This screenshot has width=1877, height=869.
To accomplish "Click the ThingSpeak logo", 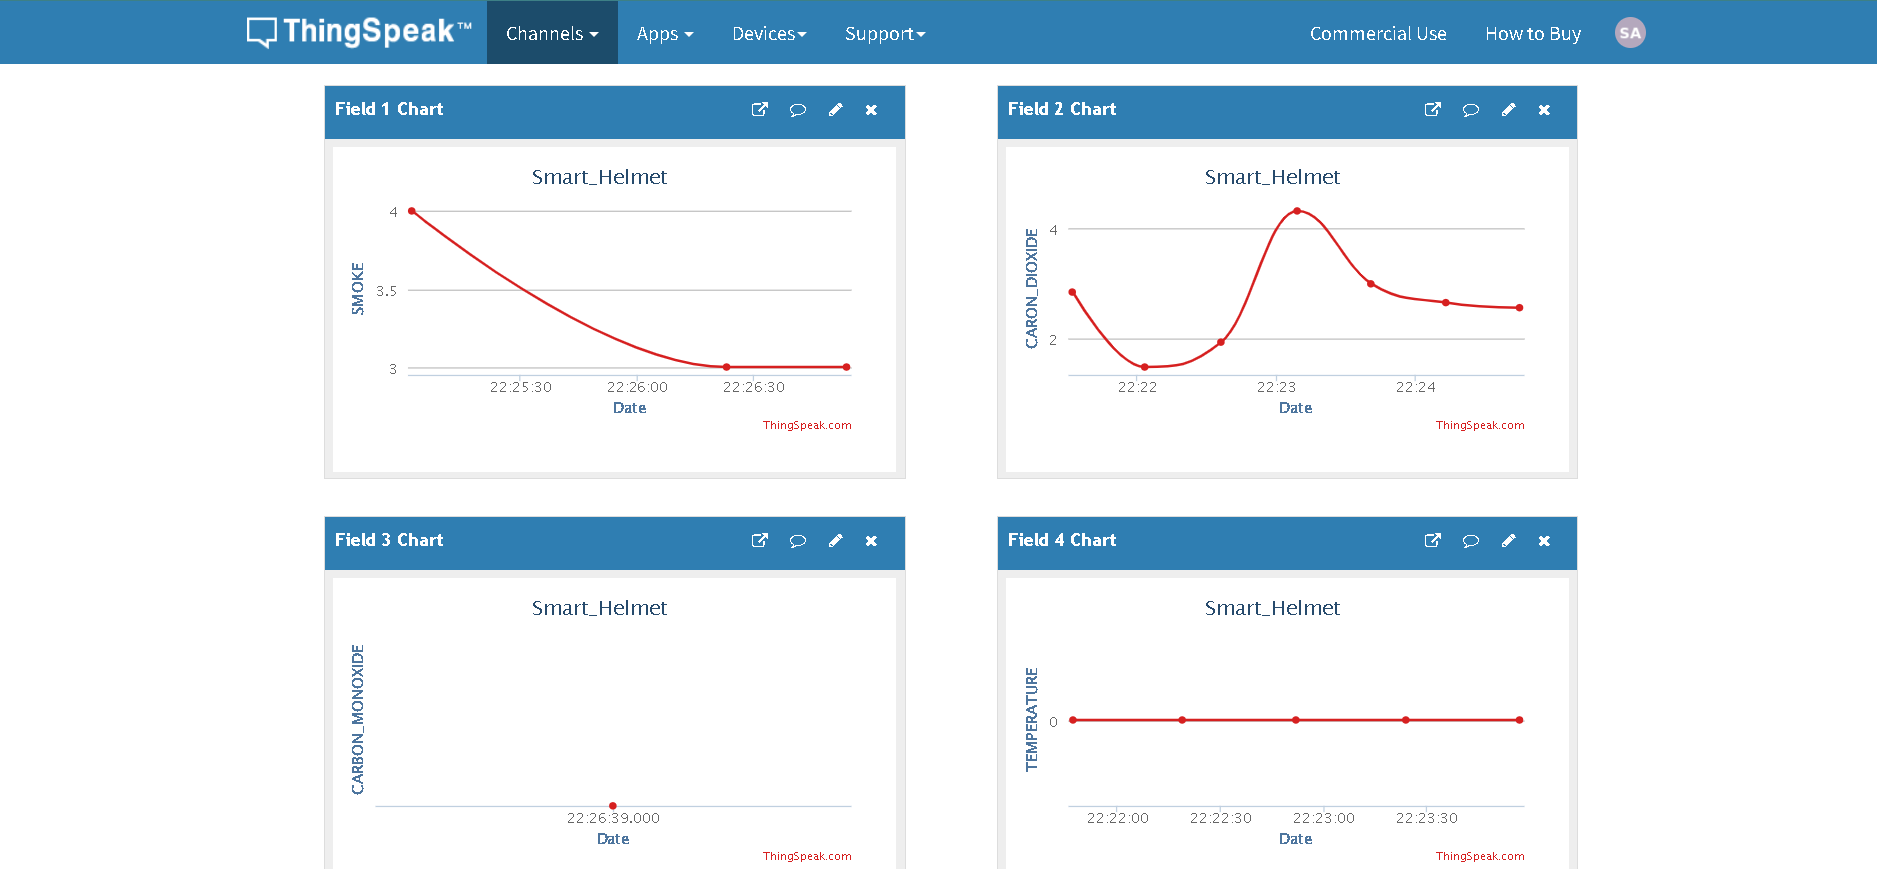I will click(359, 32).
